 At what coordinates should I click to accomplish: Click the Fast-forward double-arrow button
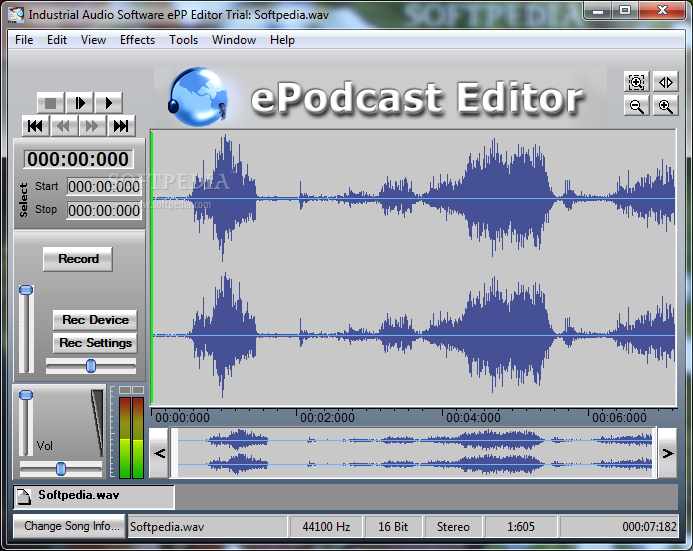point(92,126)
